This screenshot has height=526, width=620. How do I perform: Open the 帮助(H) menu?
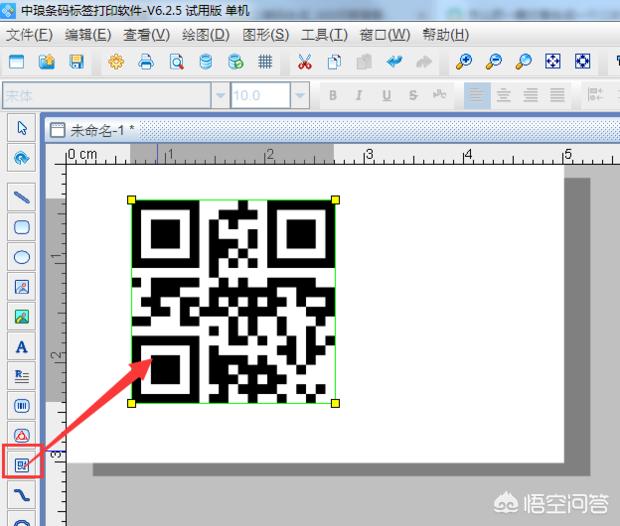446,35
